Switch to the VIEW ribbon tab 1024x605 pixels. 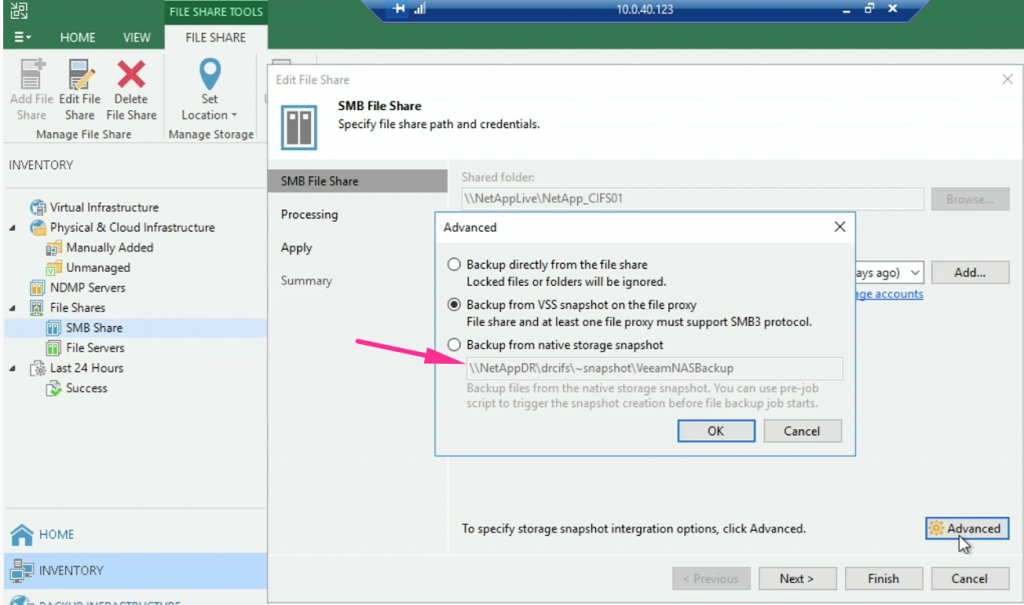point(136,37)
